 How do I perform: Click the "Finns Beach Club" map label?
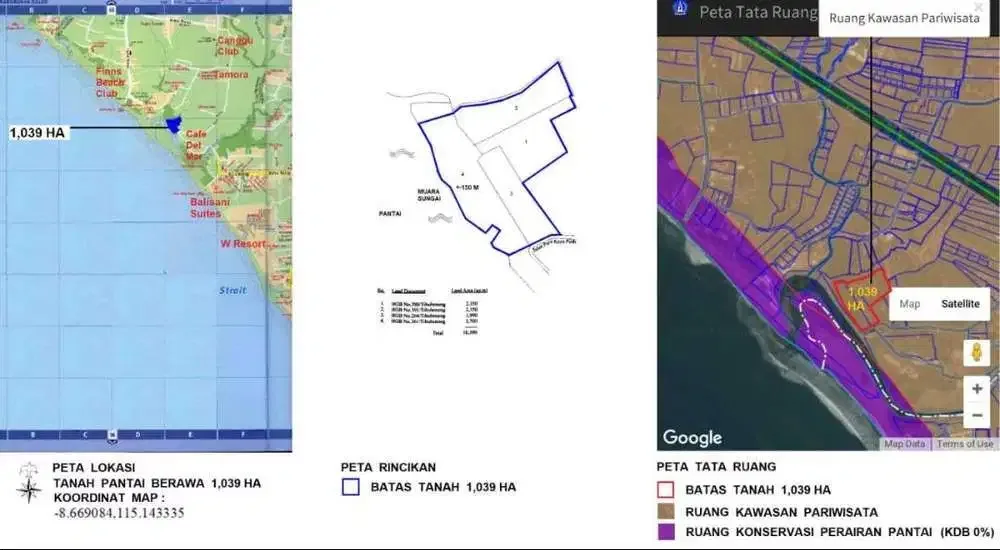110,82
